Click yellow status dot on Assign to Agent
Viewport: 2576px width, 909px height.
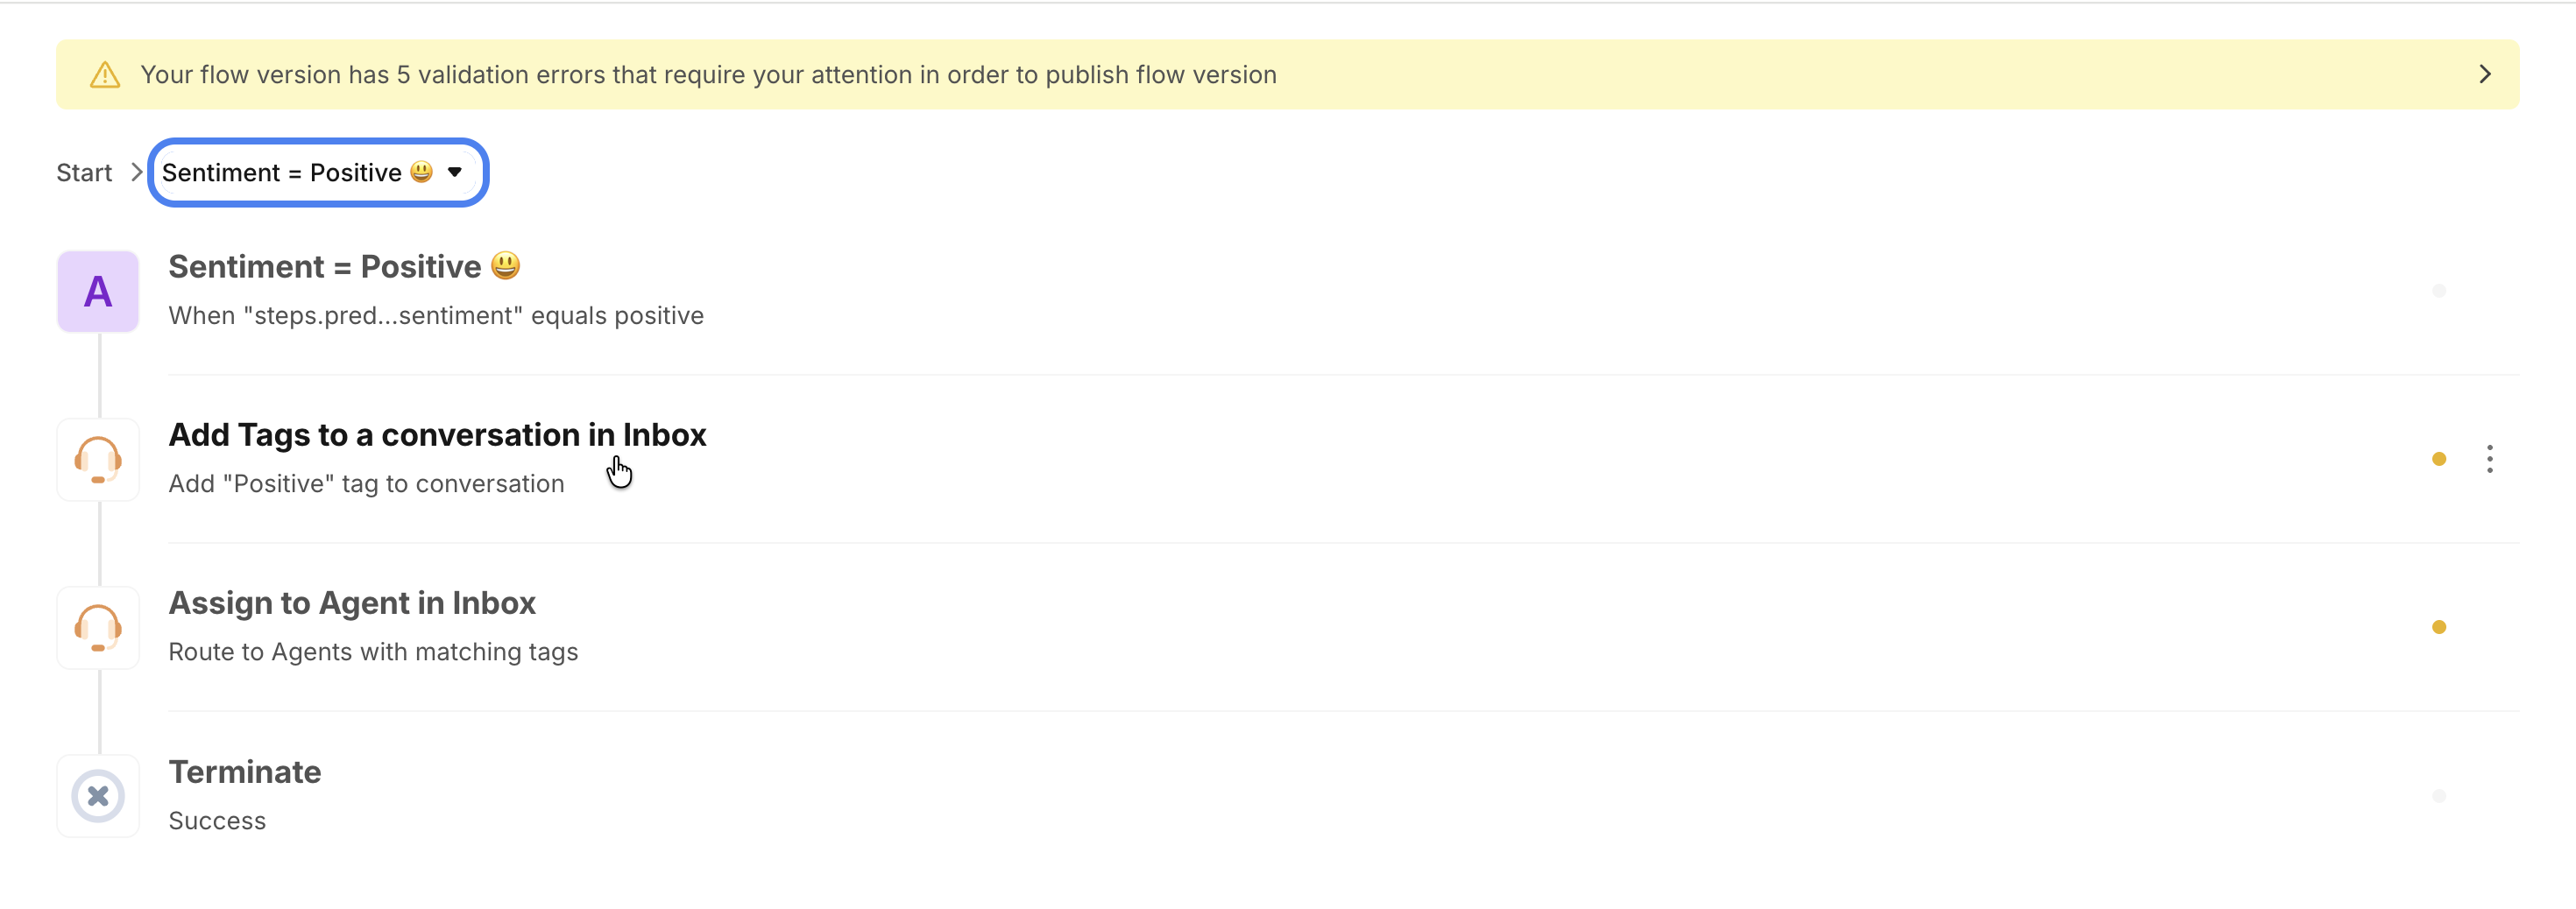(x=2438, y=627)
